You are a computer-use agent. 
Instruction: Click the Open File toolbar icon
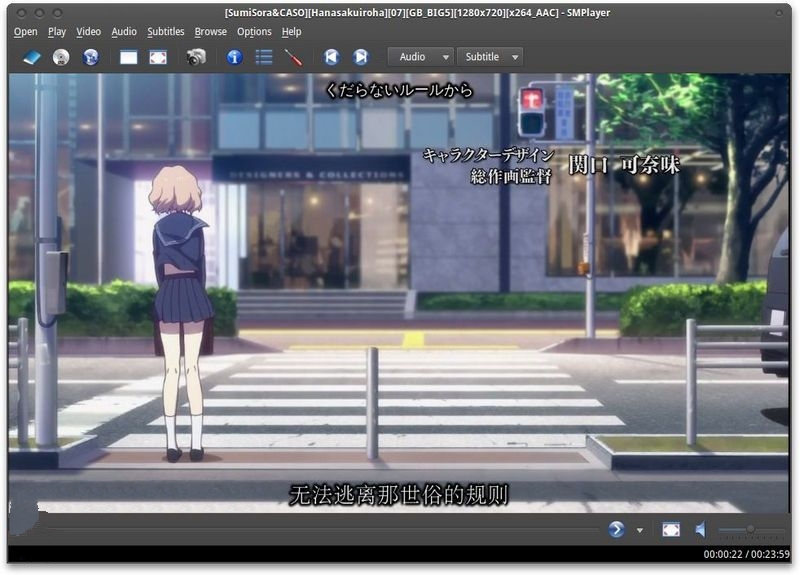tap(31, 57)
